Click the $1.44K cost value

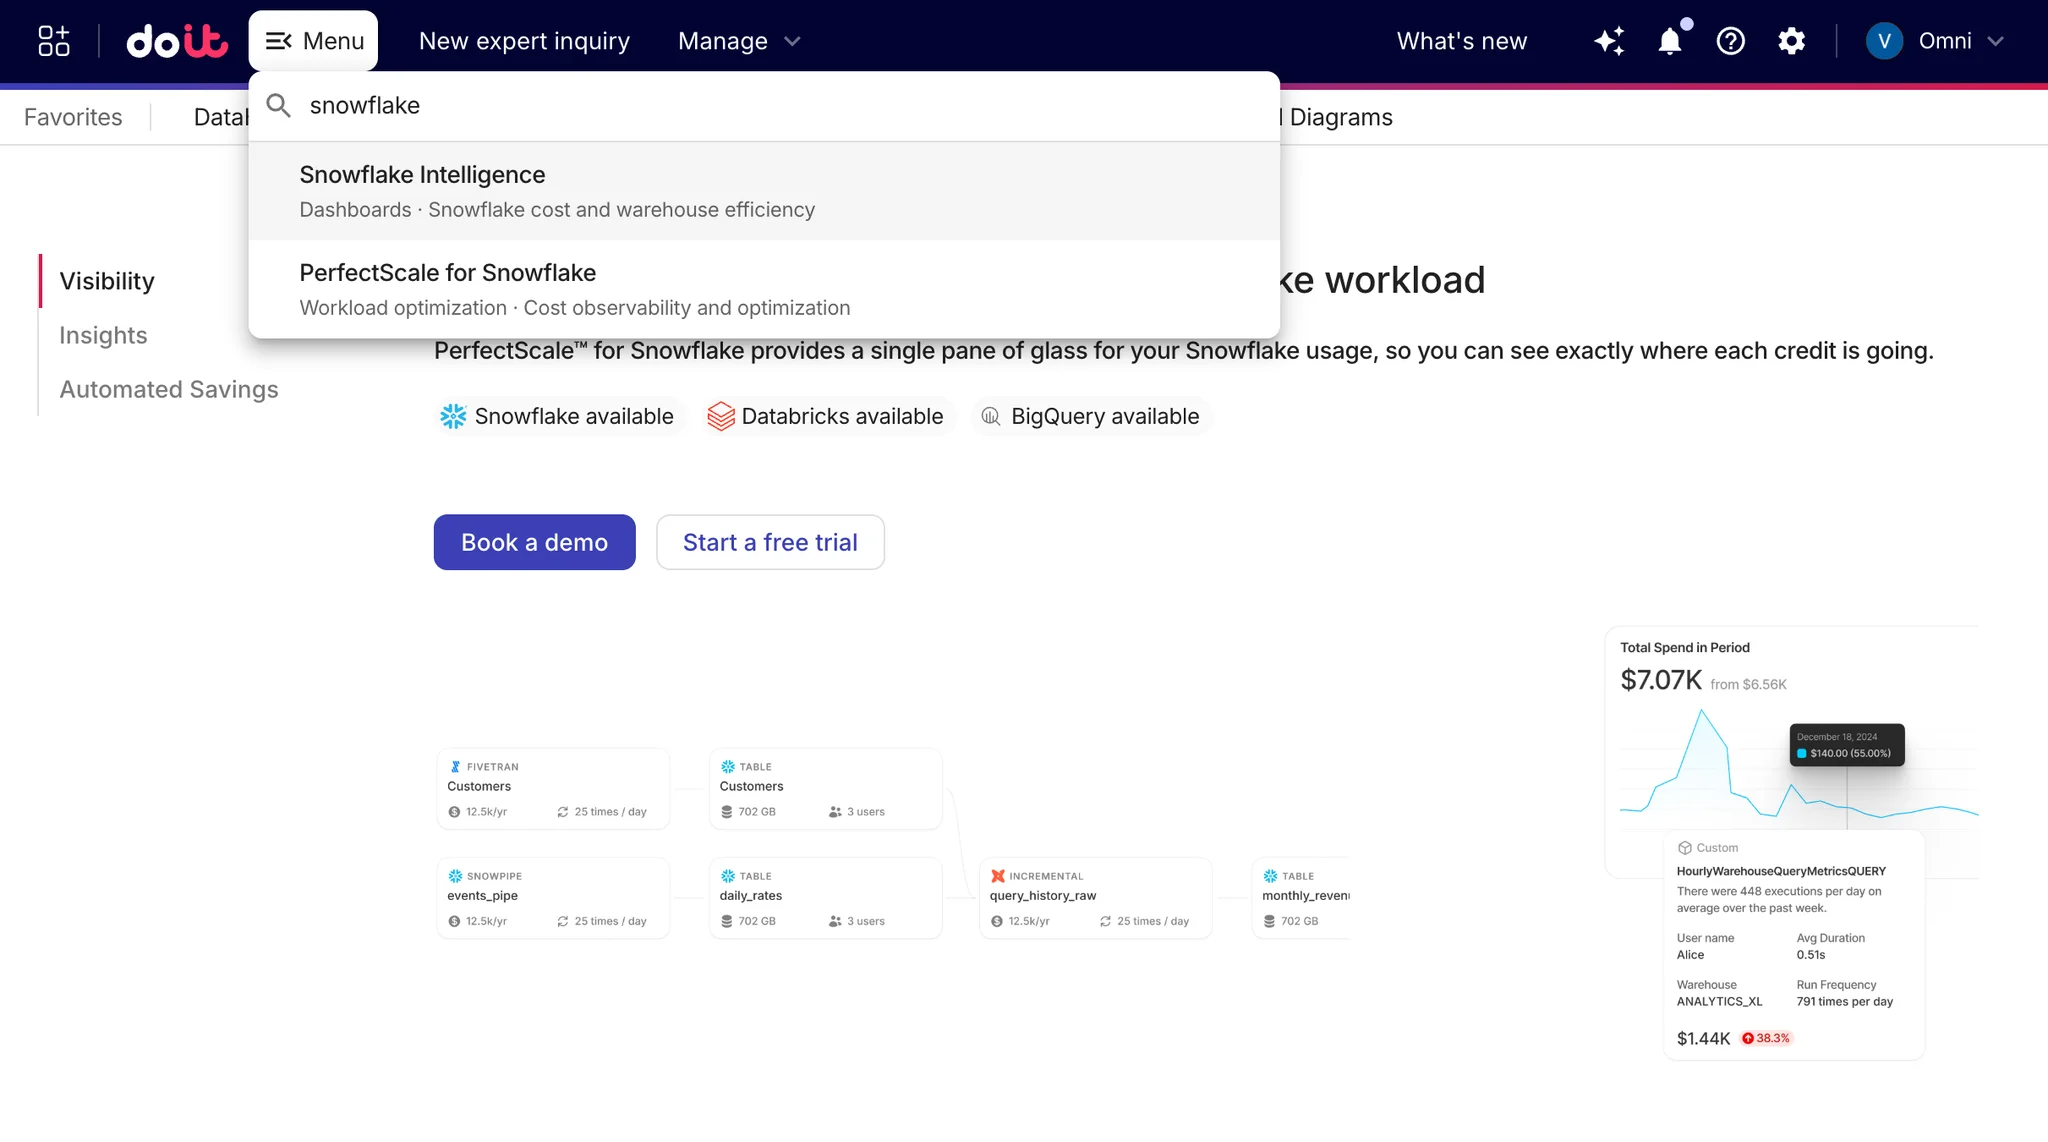pyautogui.click(x=1703, y=1038)
